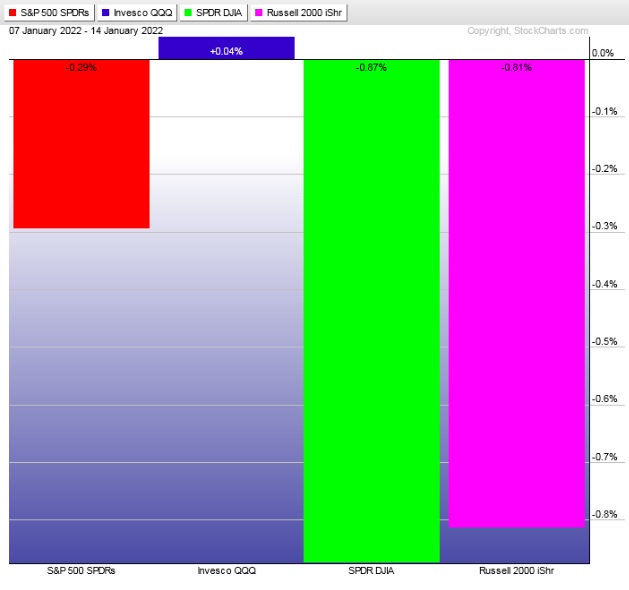The height and width of the screenshot is (590, 629).
Task: Click the S&P 500 SPDRs x-axis label
Action: pos(81,570)
